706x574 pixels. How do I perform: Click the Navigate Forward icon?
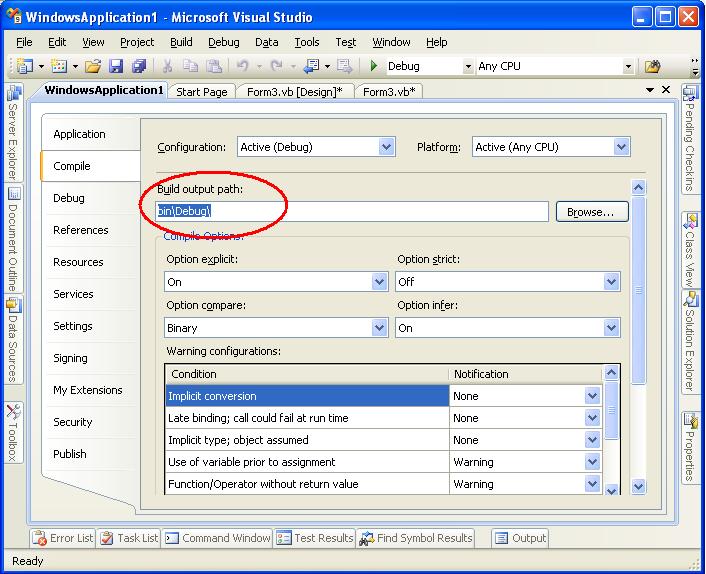(345, 66)
